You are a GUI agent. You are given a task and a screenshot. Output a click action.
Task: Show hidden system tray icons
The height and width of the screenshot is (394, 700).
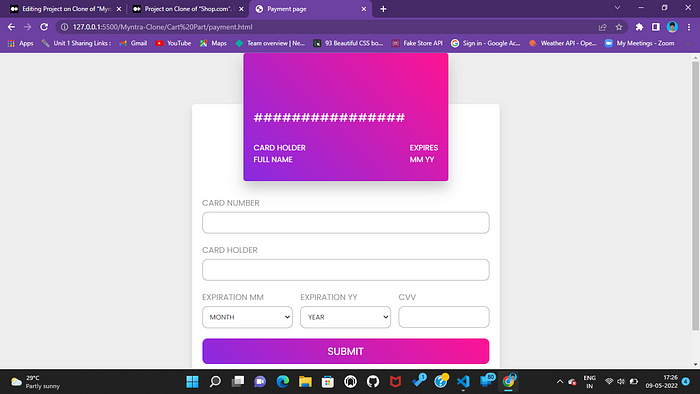tap(560, 382)
